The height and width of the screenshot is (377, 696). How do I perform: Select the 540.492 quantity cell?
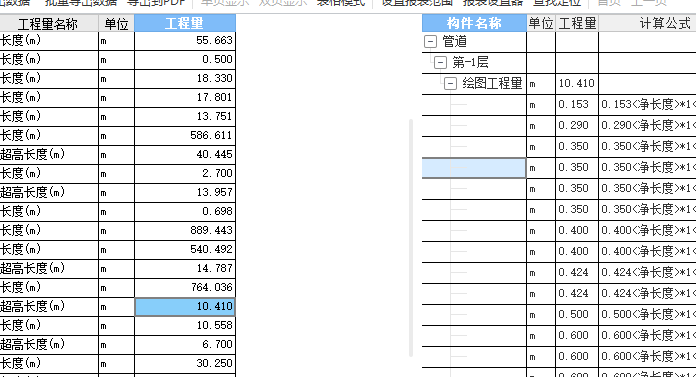point(185,249)
